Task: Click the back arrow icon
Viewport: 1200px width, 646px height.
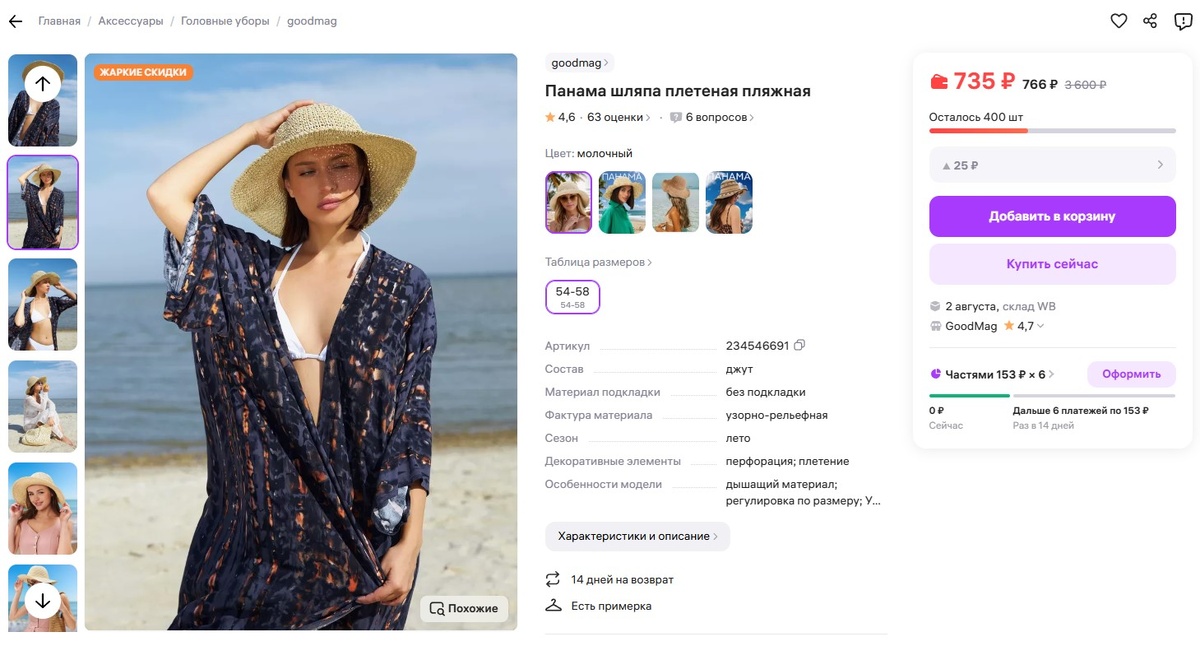Action: 15,21
